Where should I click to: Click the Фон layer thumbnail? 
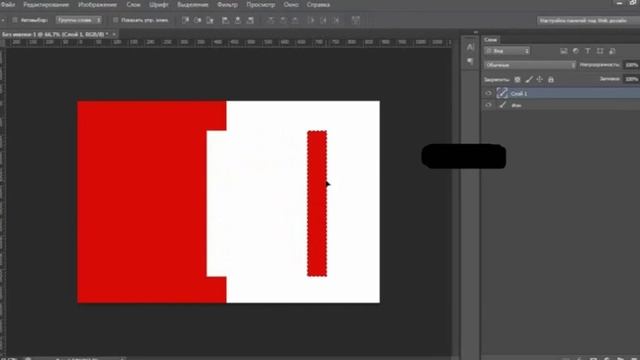(x=502, y=105)
